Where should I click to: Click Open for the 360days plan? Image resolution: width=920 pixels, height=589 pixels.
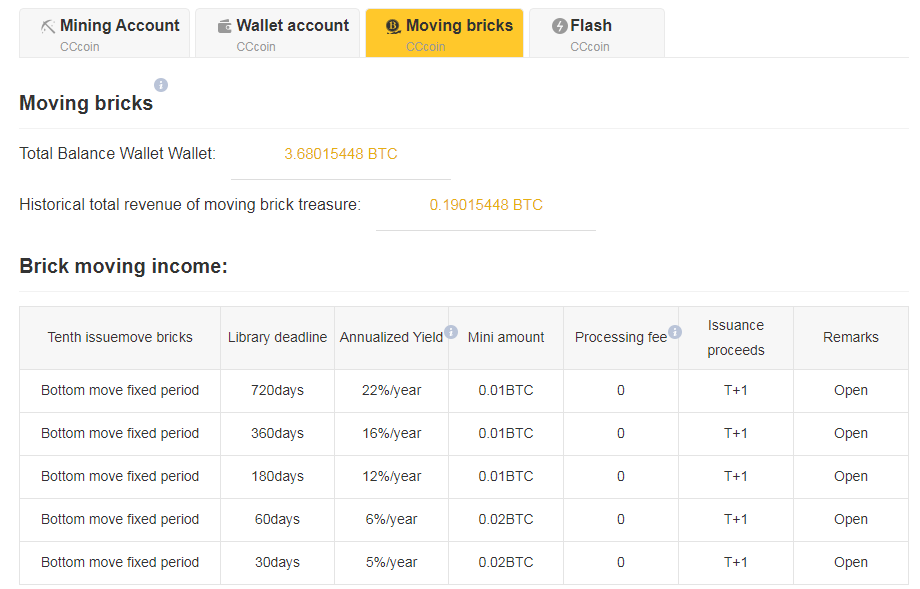(851, 434)
